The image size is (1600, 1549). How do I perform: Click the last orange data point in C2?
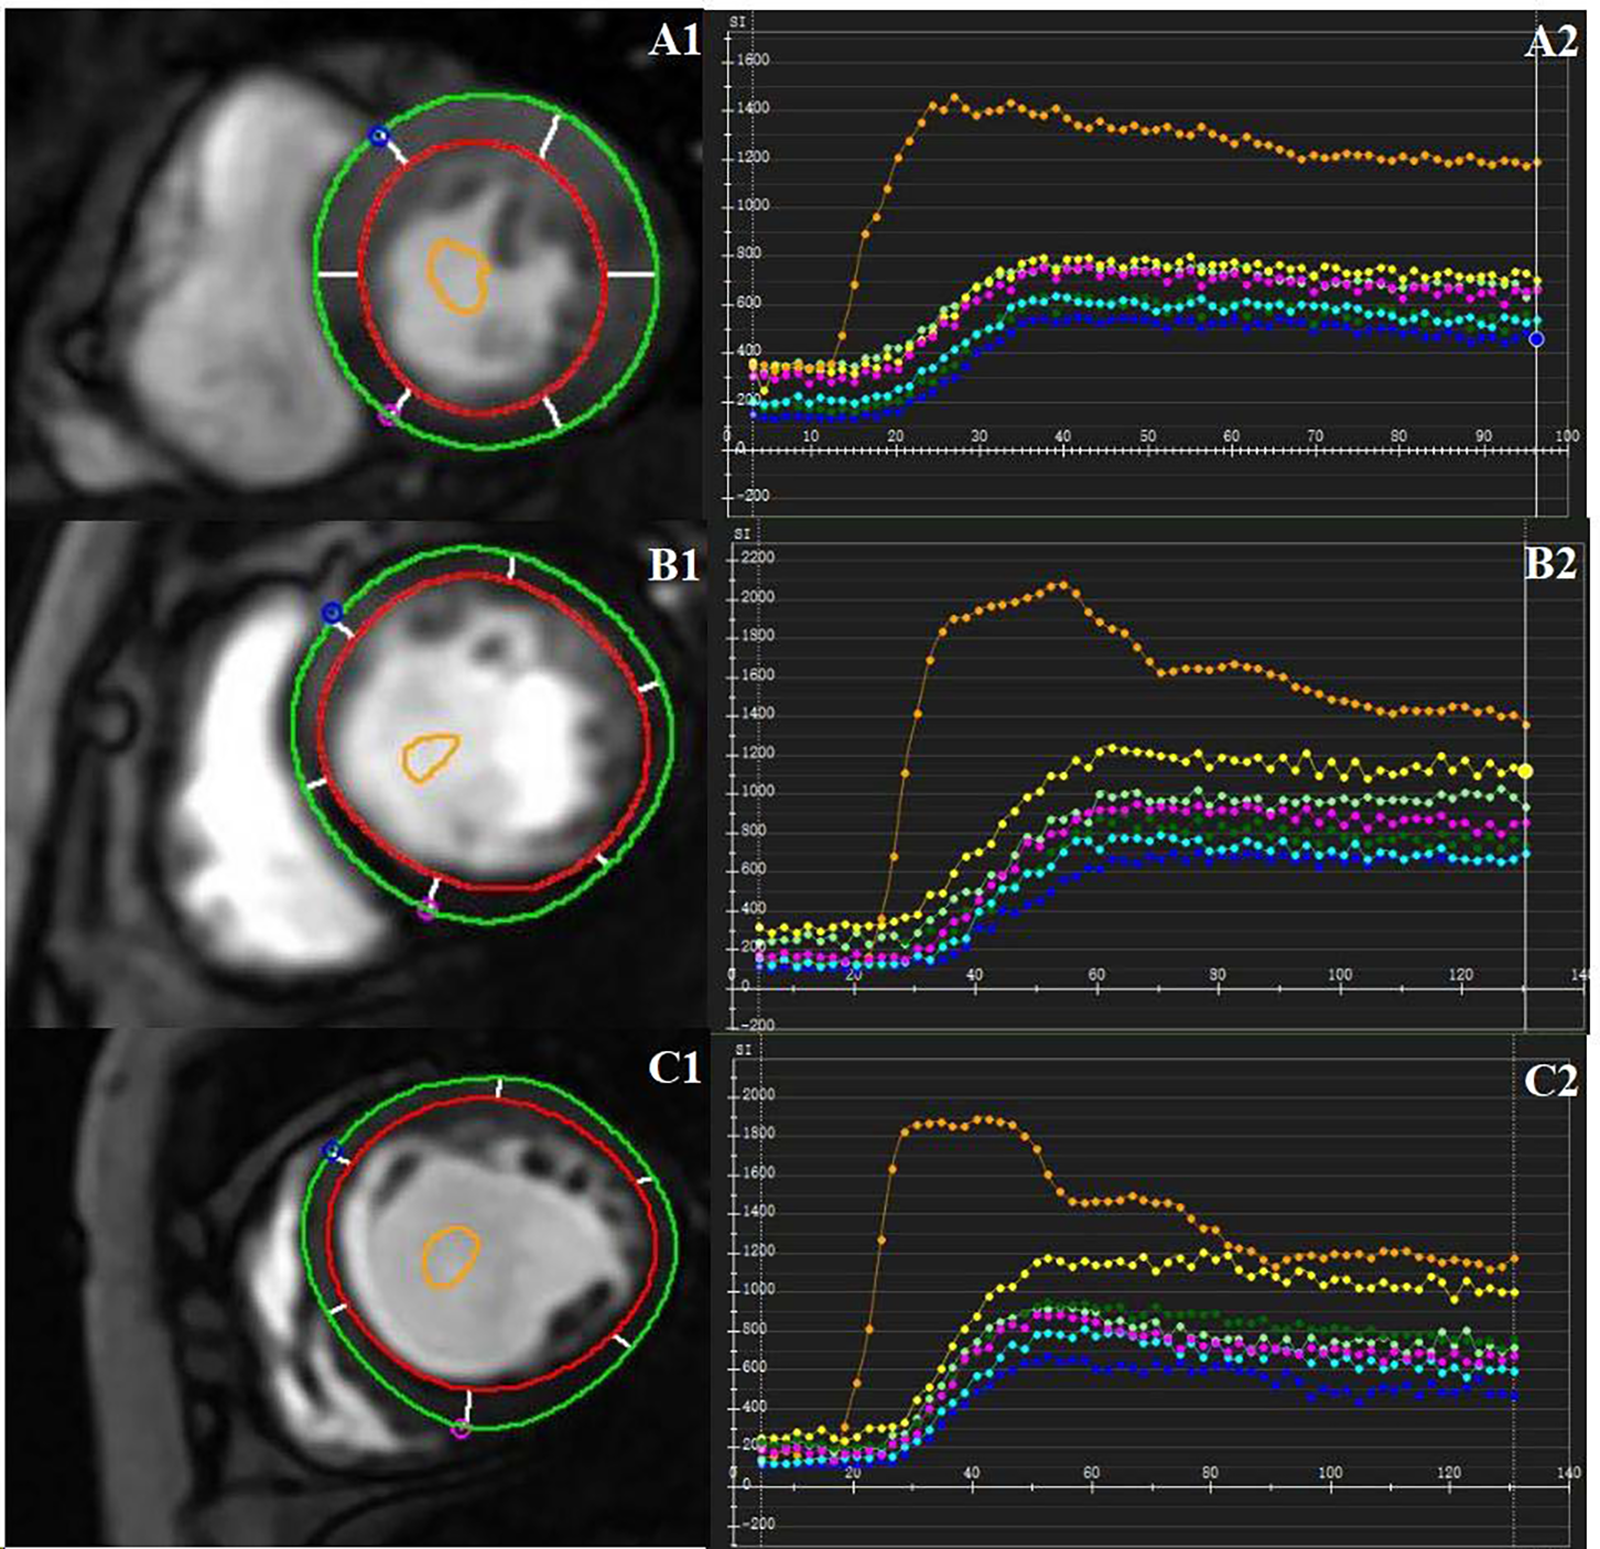point(1514,1258)
